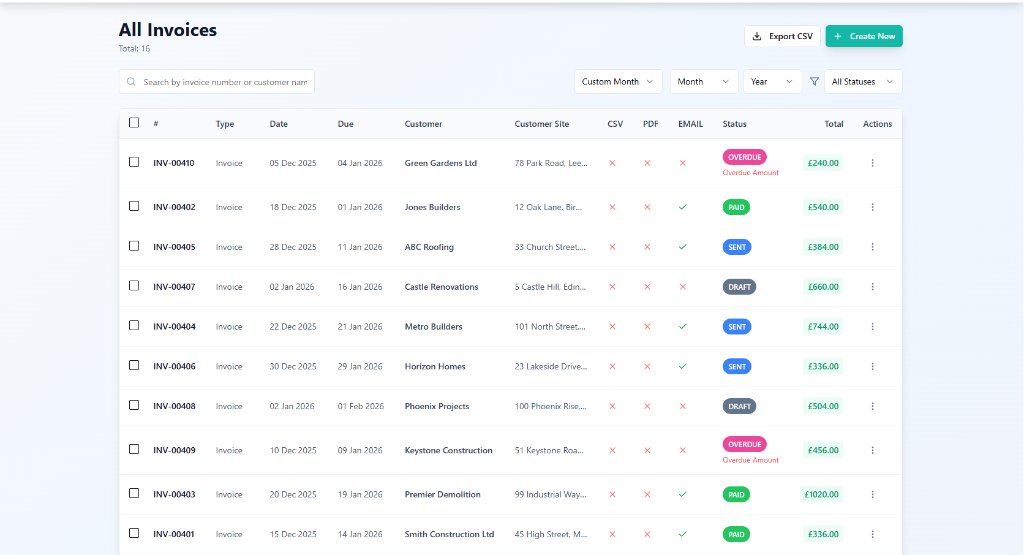Click customer name Phoenix Projects
The height and width of the screenshot is (555, 1024).
pyautogui.click(x=437, y=406)
